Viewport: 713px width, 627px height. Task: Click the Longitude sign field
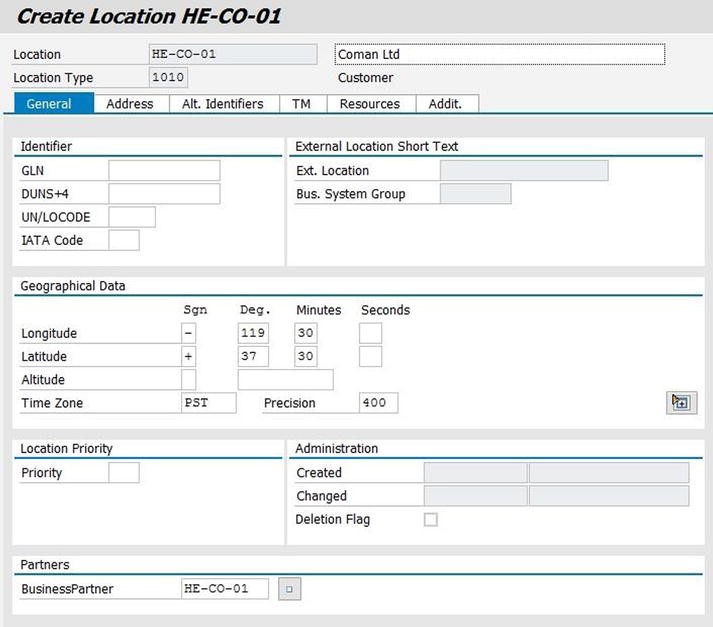188,333
